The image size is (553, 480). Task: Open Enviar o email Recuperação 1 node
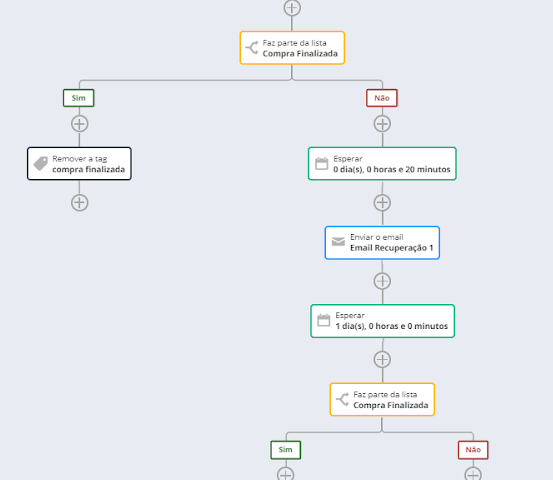click(x=382, y=243)
